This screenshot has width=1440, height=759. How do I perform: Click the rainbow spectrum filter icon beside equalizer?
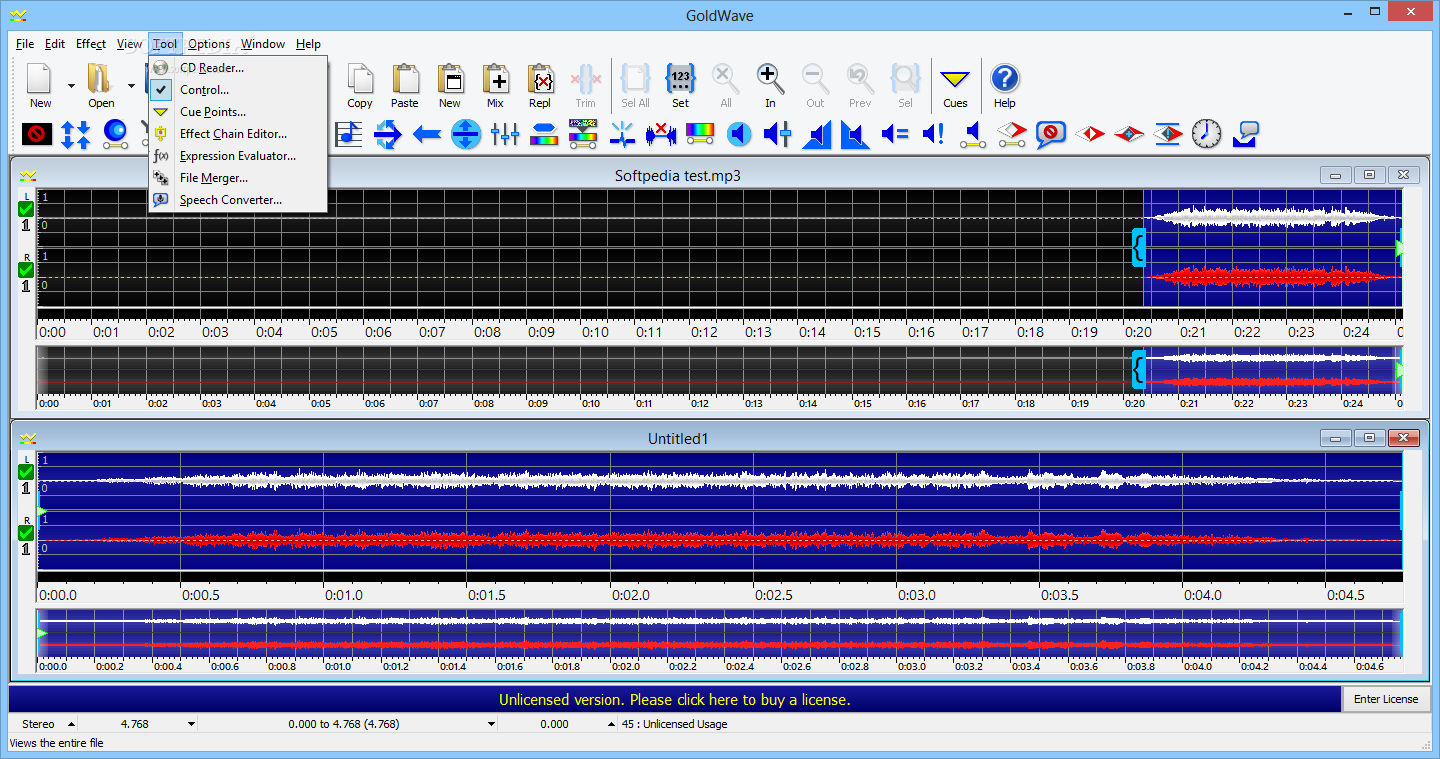pos(544,133)
